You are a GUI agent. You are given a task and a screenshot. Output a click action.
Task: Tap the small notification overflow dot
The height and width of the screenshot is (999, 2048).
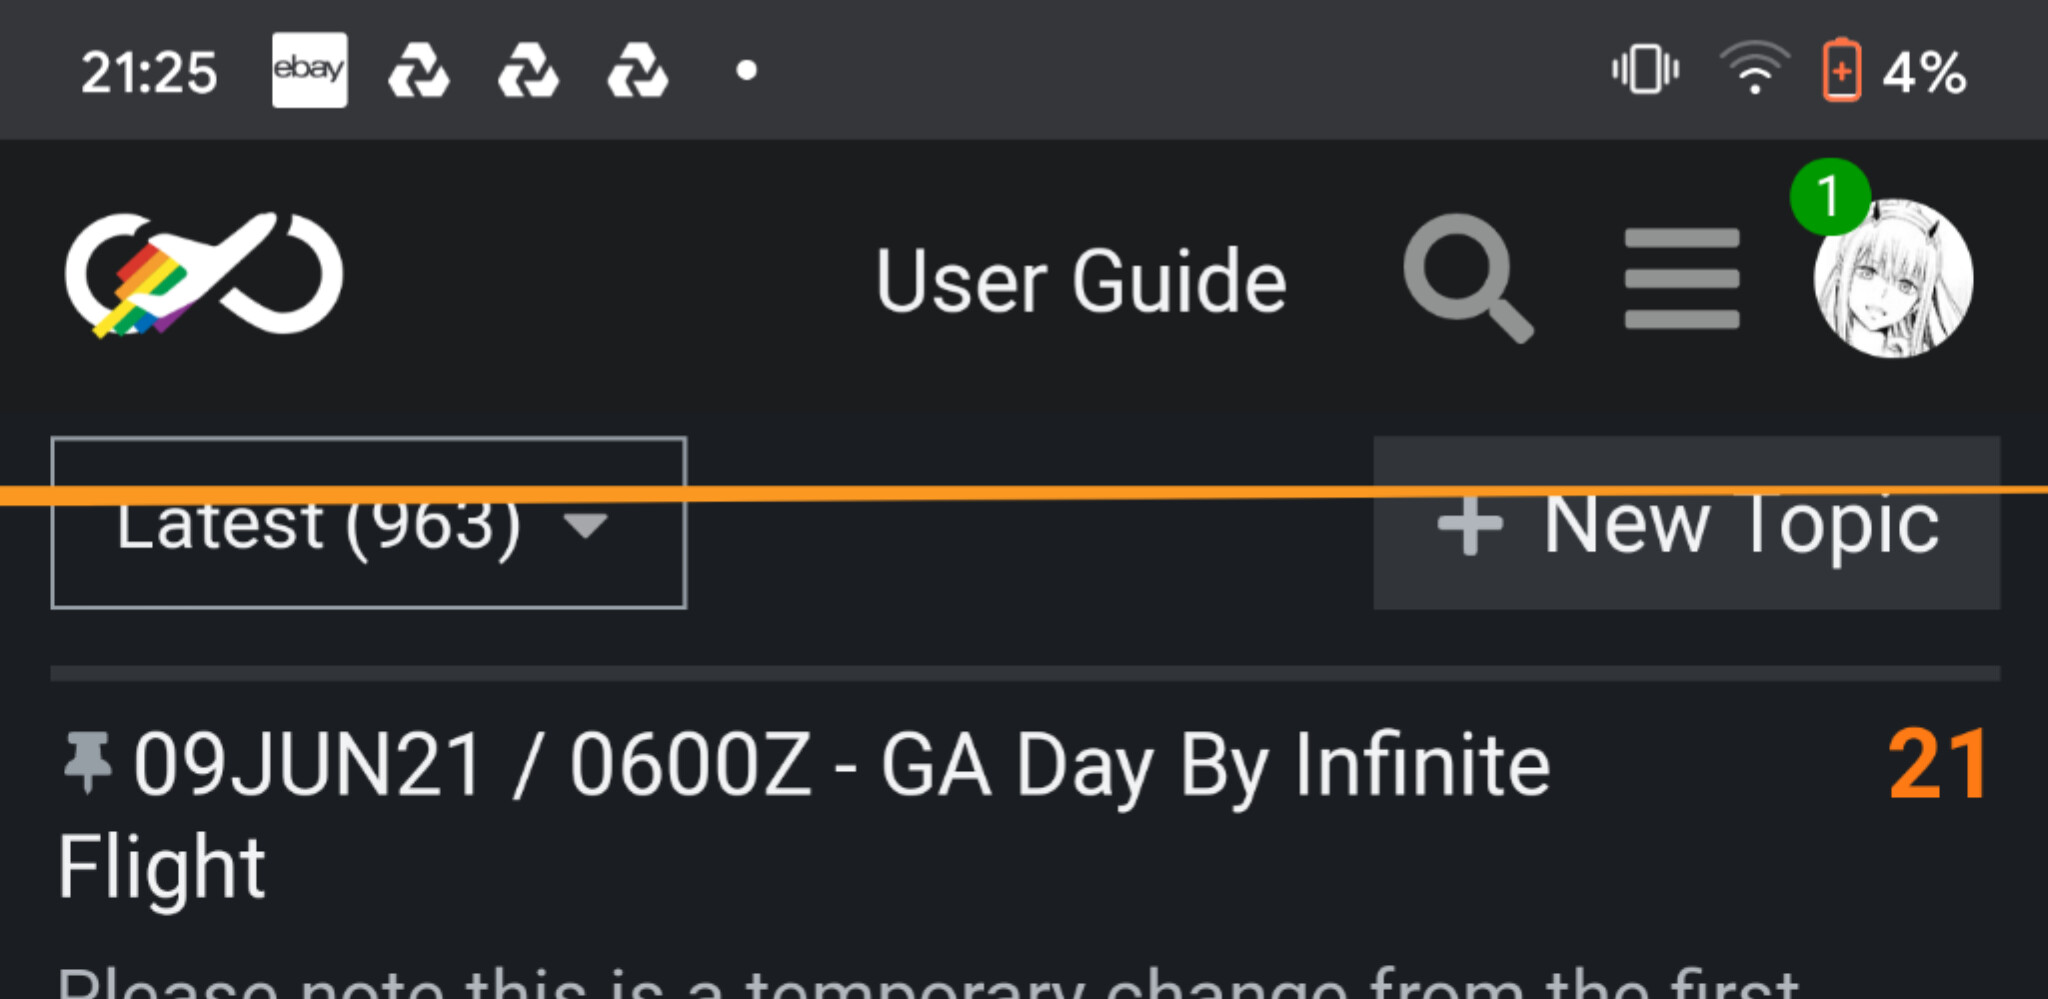pos(746,70)
